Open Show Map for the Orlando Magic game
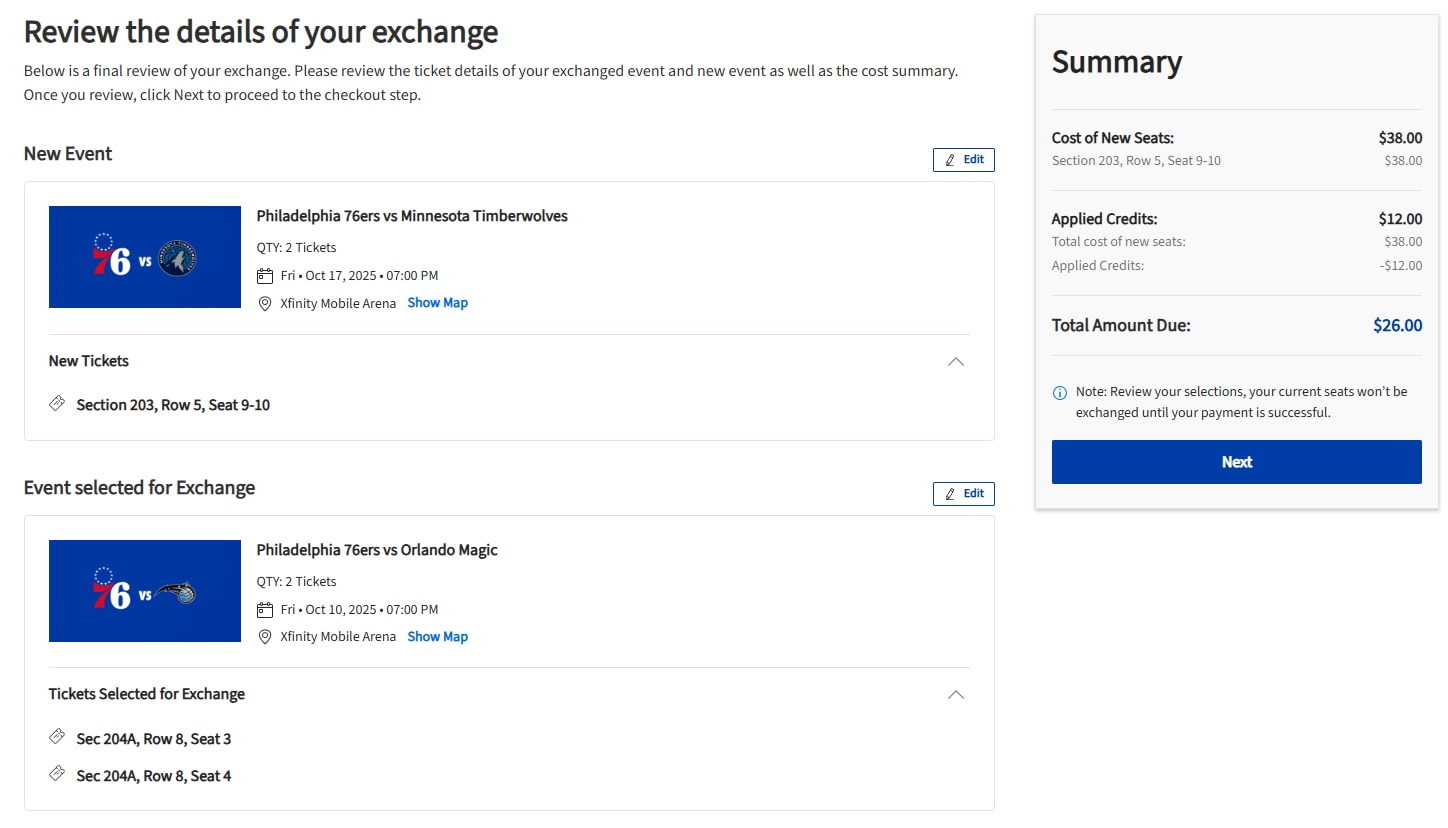This screenshot has height=828, width=1448. pos(437,636)
